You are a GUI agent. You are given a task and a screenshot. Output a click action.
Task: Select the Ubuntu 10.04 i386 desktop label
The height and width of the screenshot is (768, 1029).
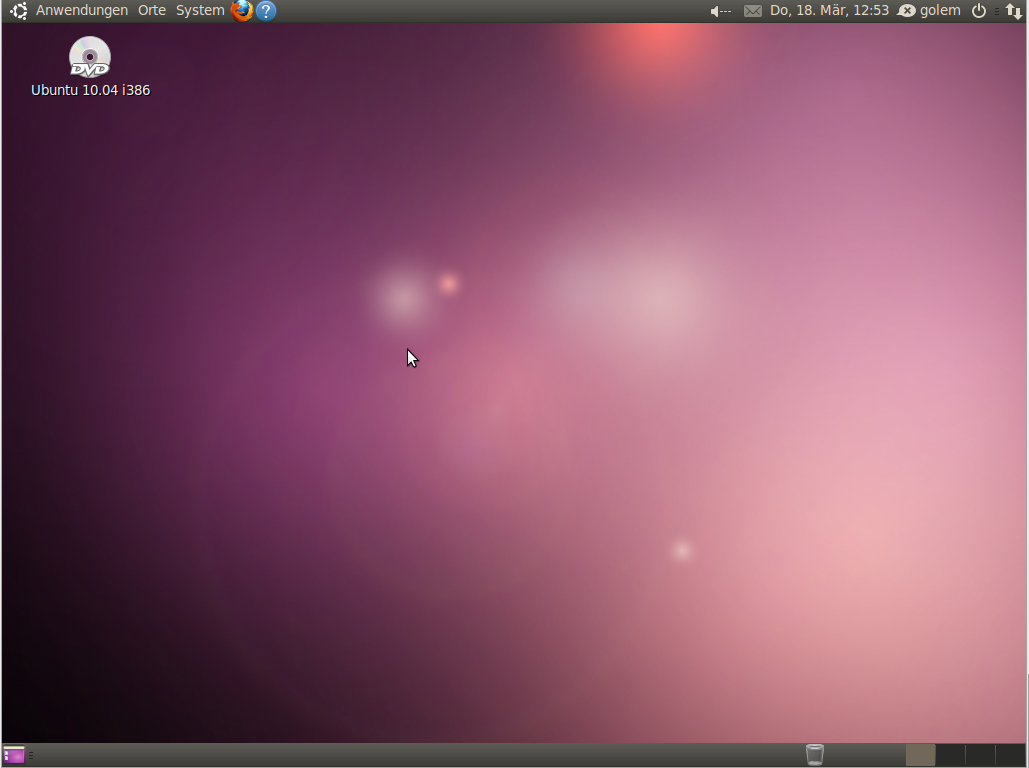point(90,89)
